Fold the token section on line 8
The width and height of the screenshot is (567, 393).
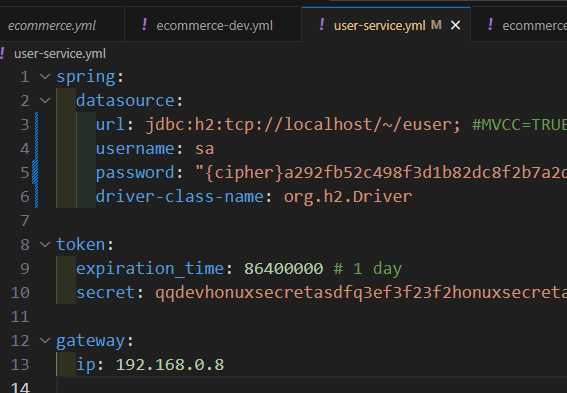click(x=45, y=244)
